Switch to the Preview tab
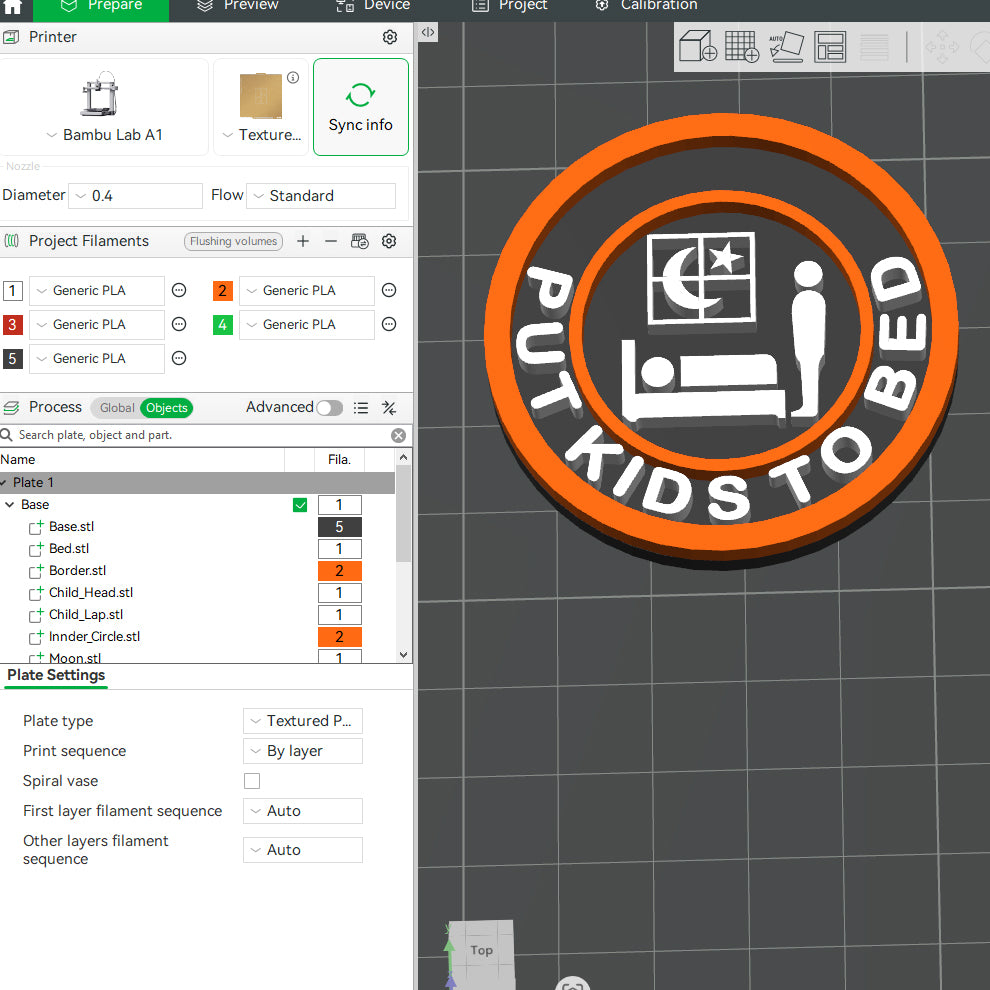The height and width of the screenshot is (990, 990). [238, 6]
